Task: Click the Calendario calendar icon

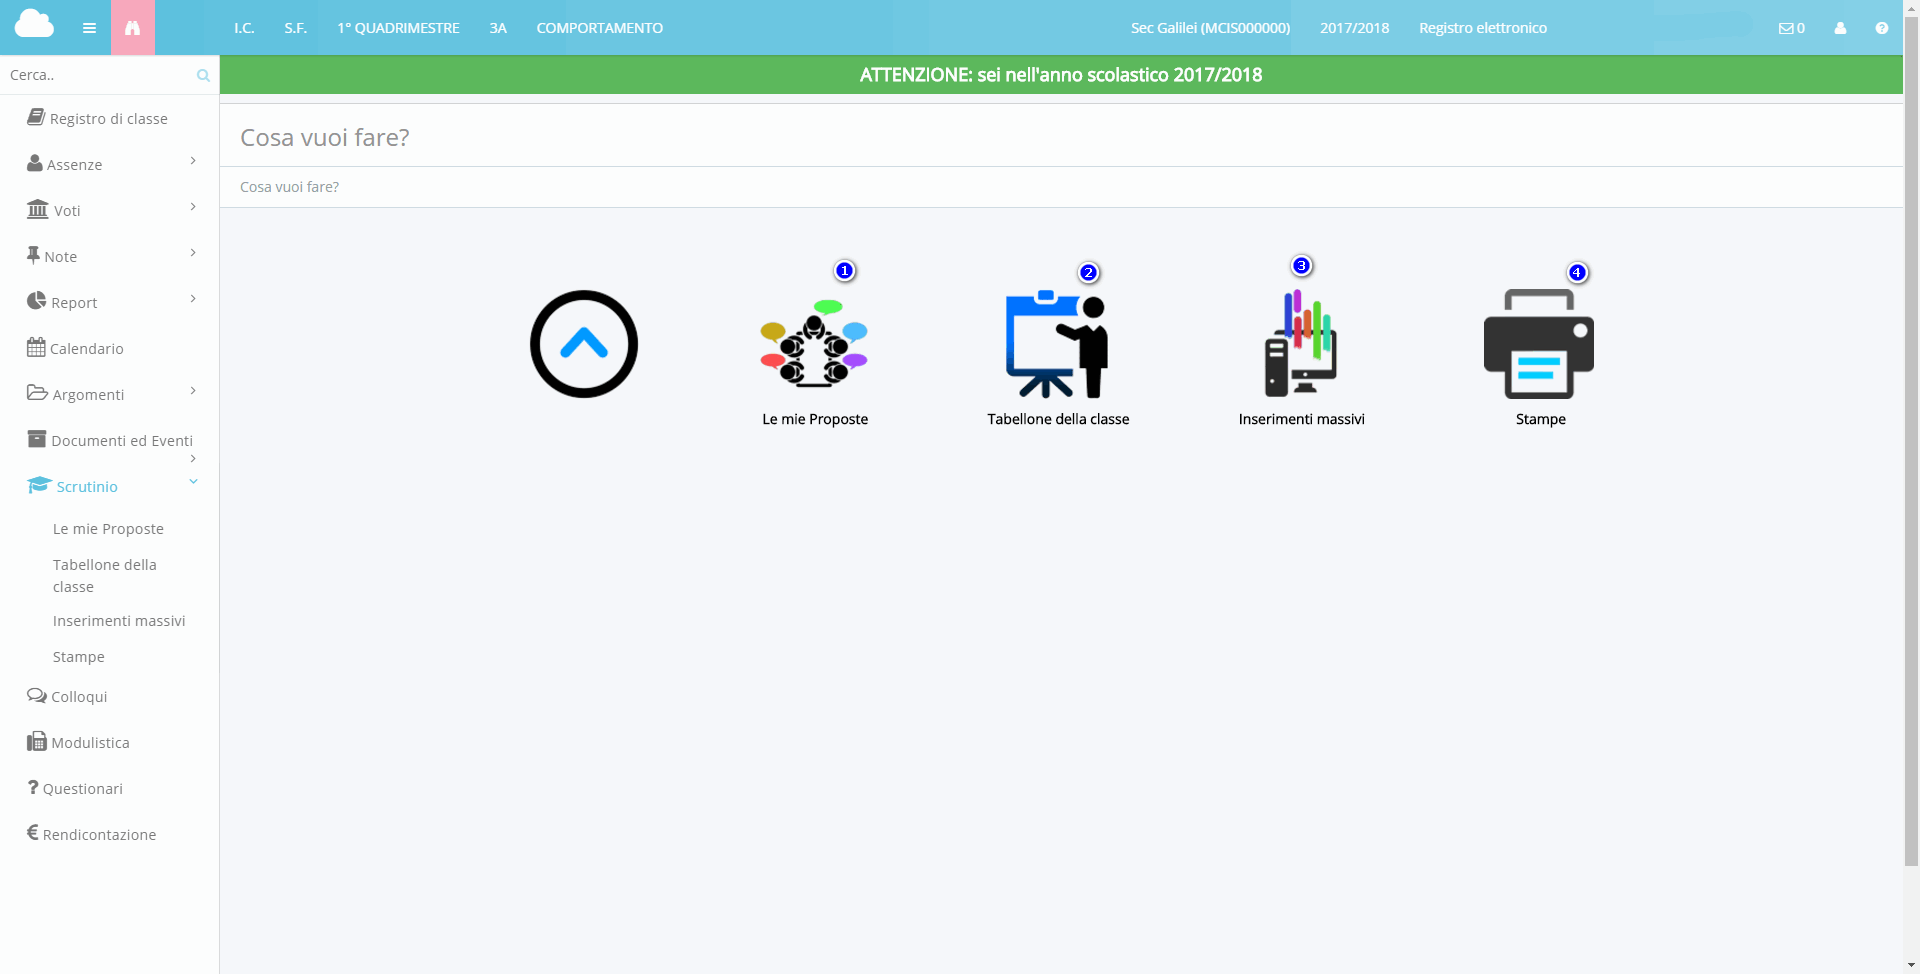Action: (36, 347)
